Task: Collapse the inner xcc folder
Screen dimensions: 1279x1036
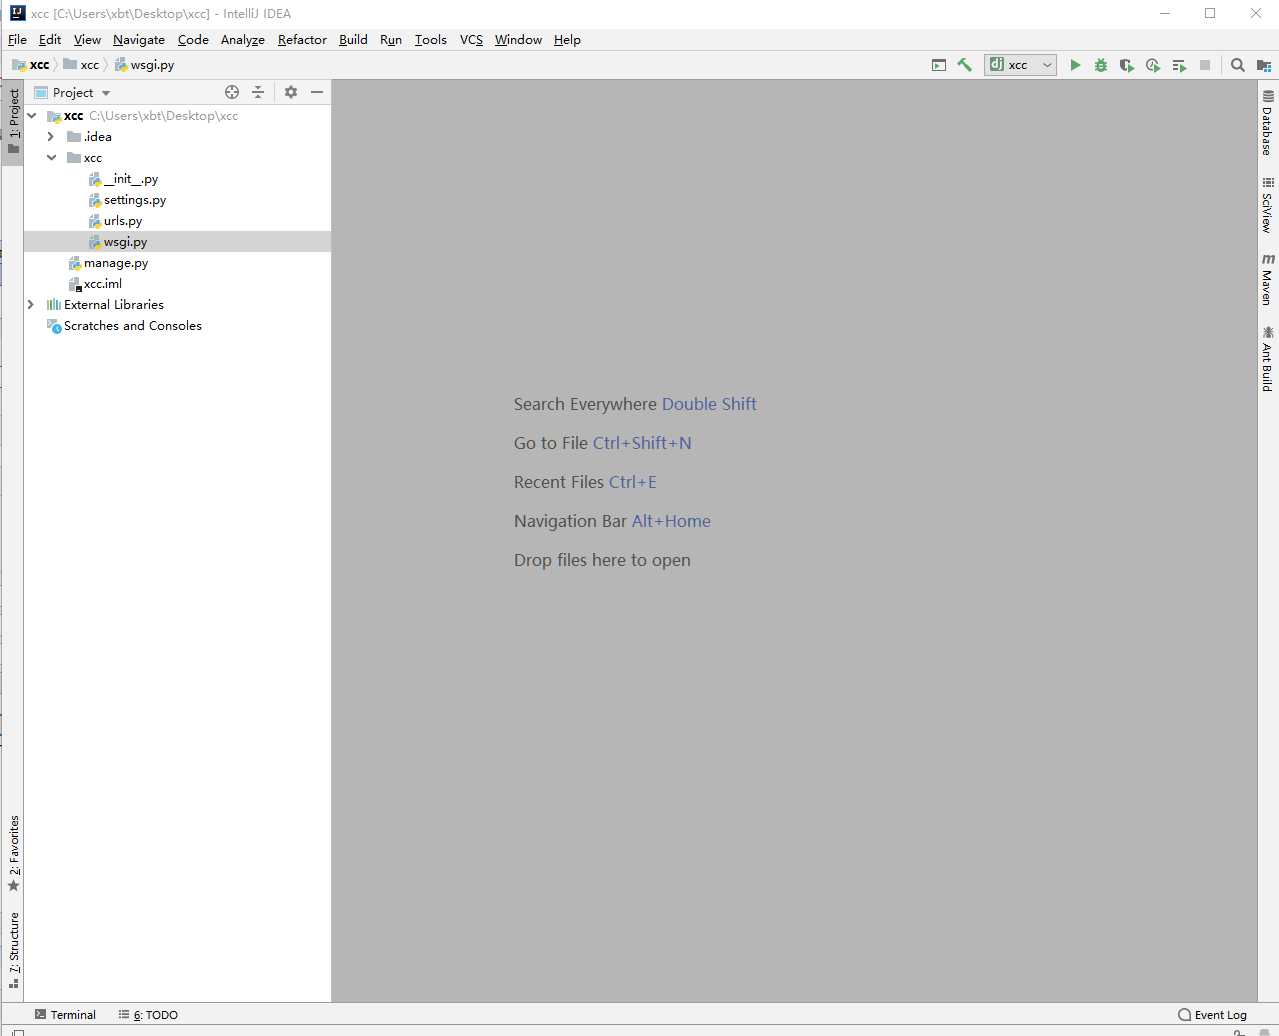Action: pos(51,158)
